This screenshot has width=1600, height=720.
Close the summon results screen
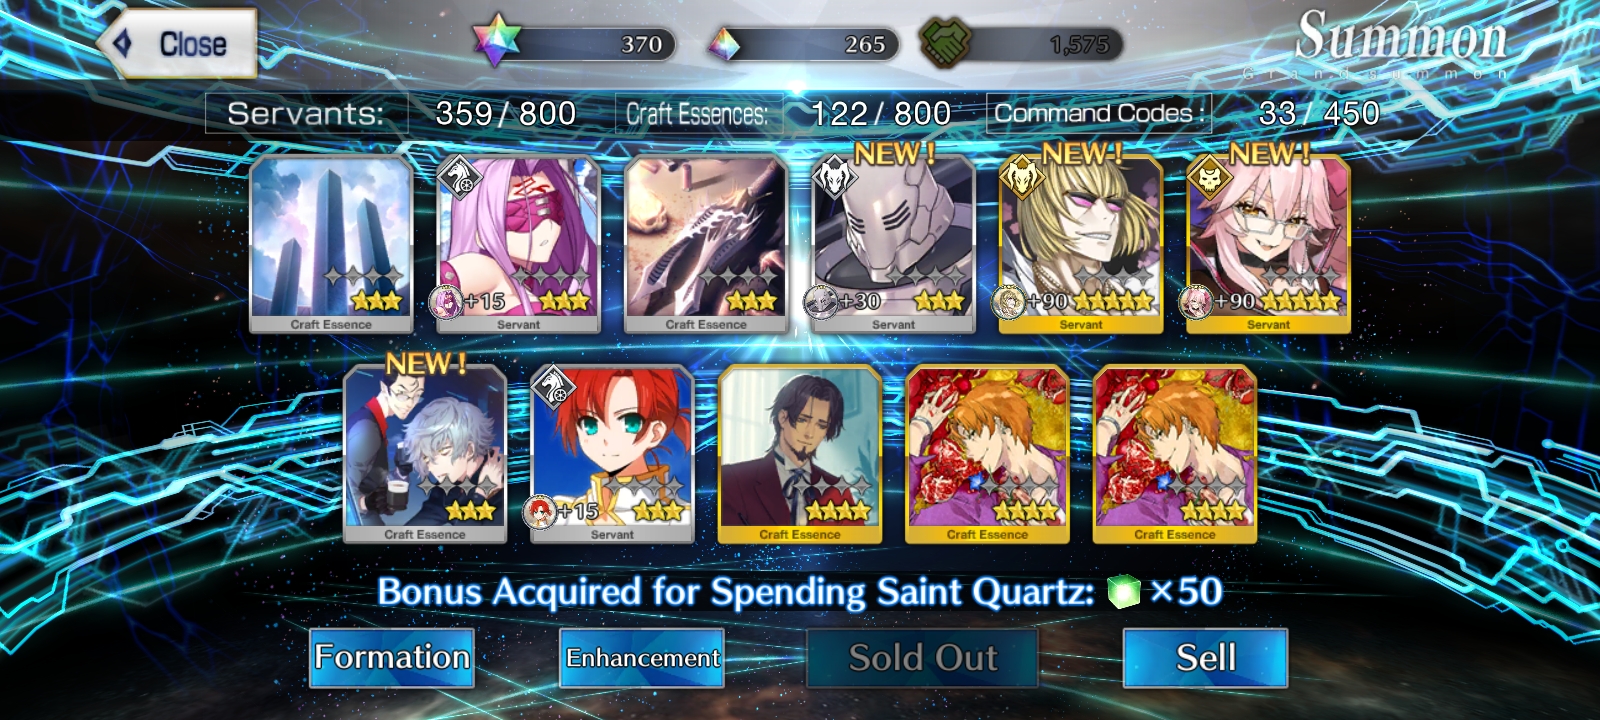pos(178,44)
